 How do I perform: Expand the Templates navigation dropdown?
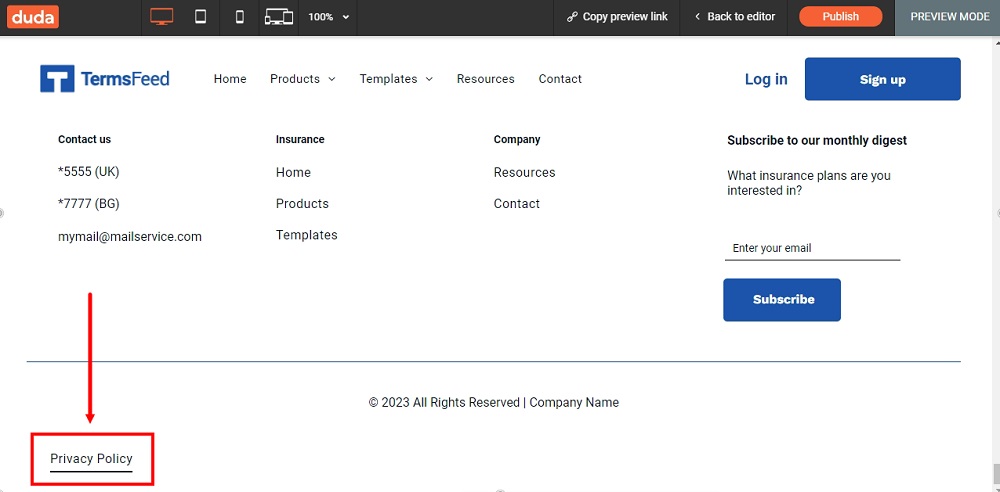[396, 79]
